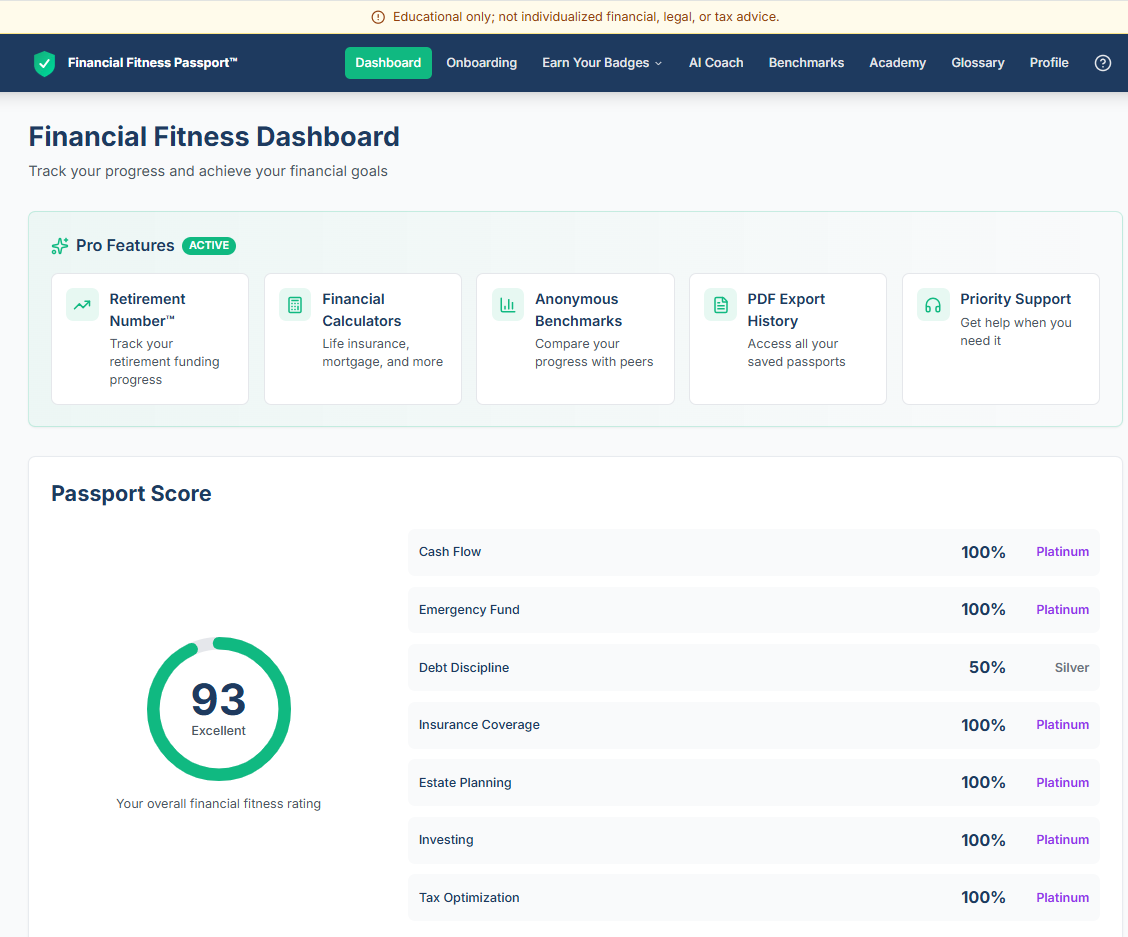Navigate to the Academy page
This screenshot has height=937, width=1128.
point(897,62)
